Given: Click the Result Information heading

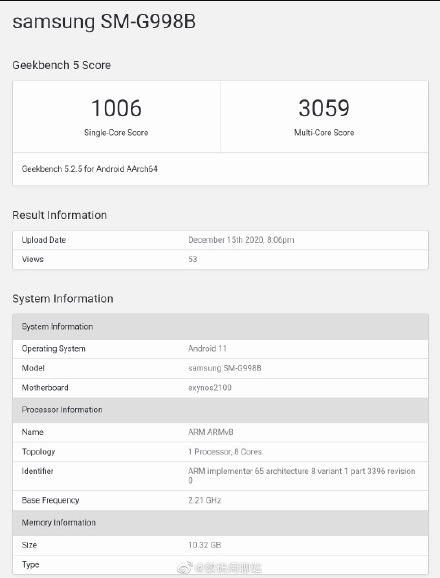Looking at the screenshot, I should pyautogui.click(x=59, y=215).
